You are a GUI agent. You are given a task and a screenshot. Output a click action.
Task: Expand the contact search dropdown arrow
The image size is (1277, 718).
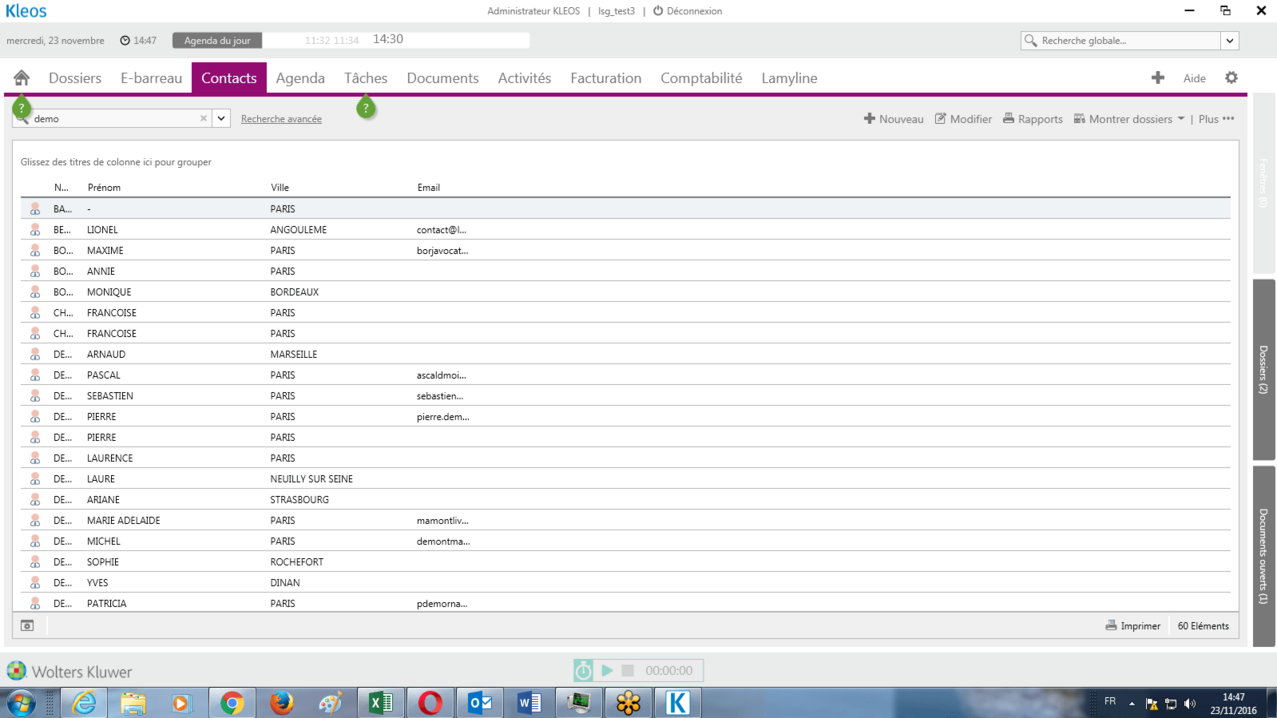coord(221,118)
